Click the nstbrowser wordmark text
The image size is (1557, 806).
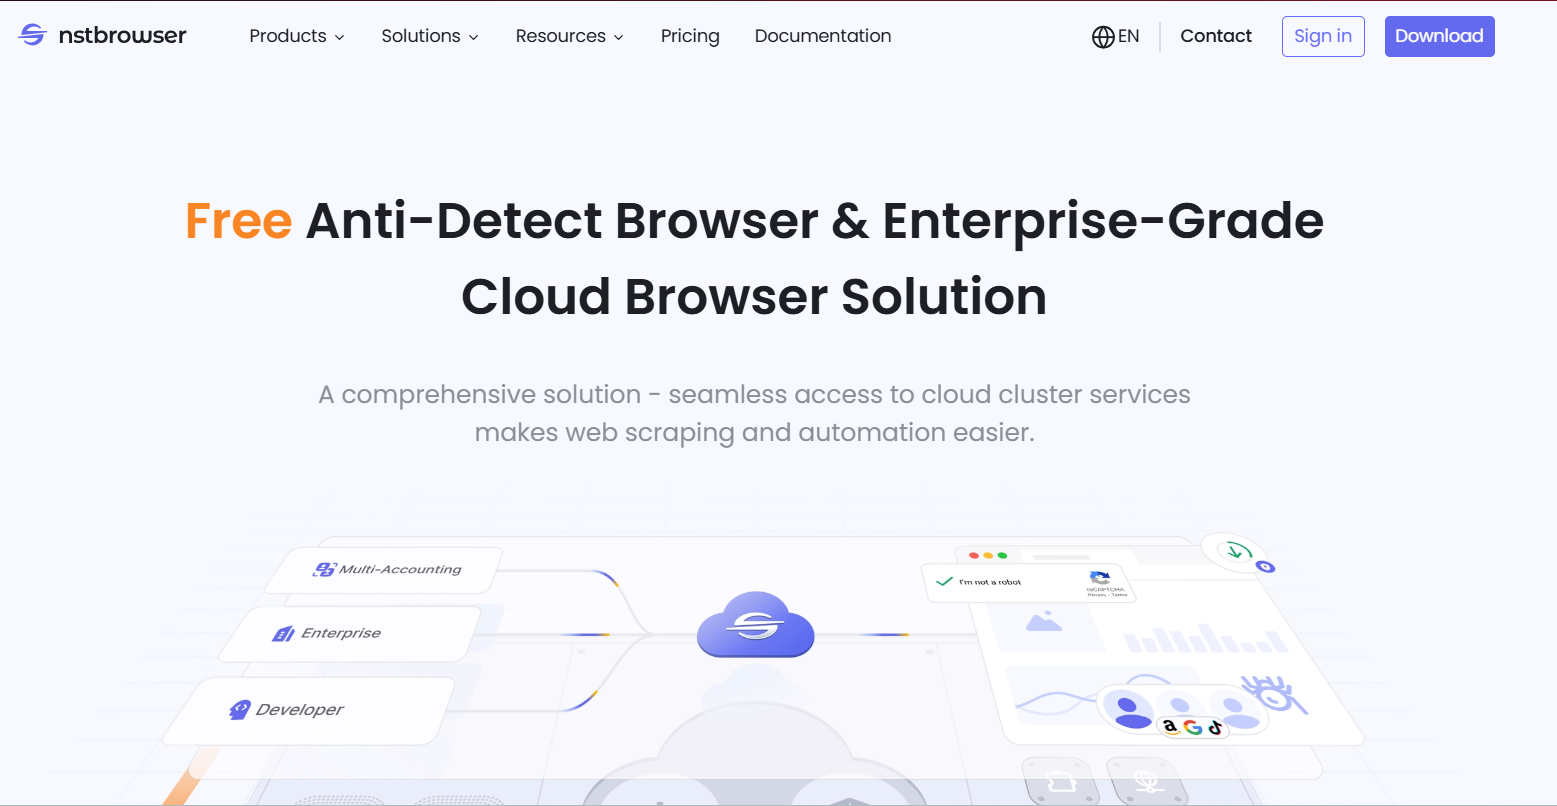tap(121, 36)
